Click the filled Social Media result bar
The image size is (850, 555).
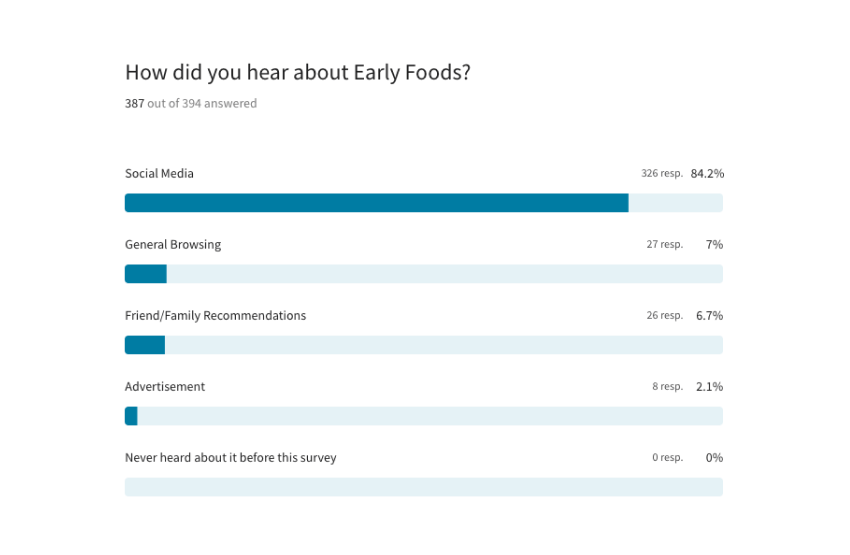coord(376,203)
